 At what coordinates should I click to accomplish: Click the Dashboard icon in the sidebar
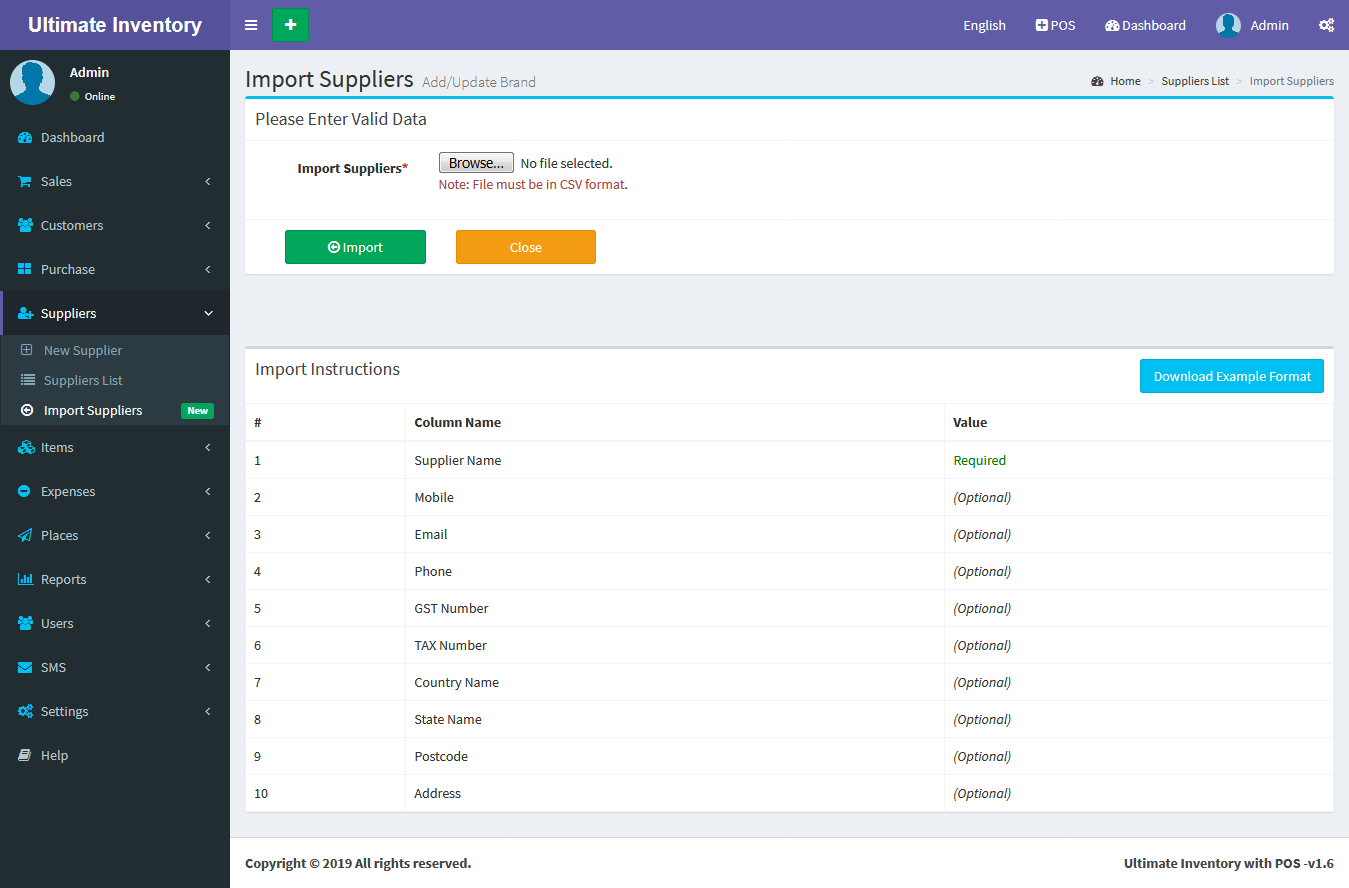(x=25, y=138)
